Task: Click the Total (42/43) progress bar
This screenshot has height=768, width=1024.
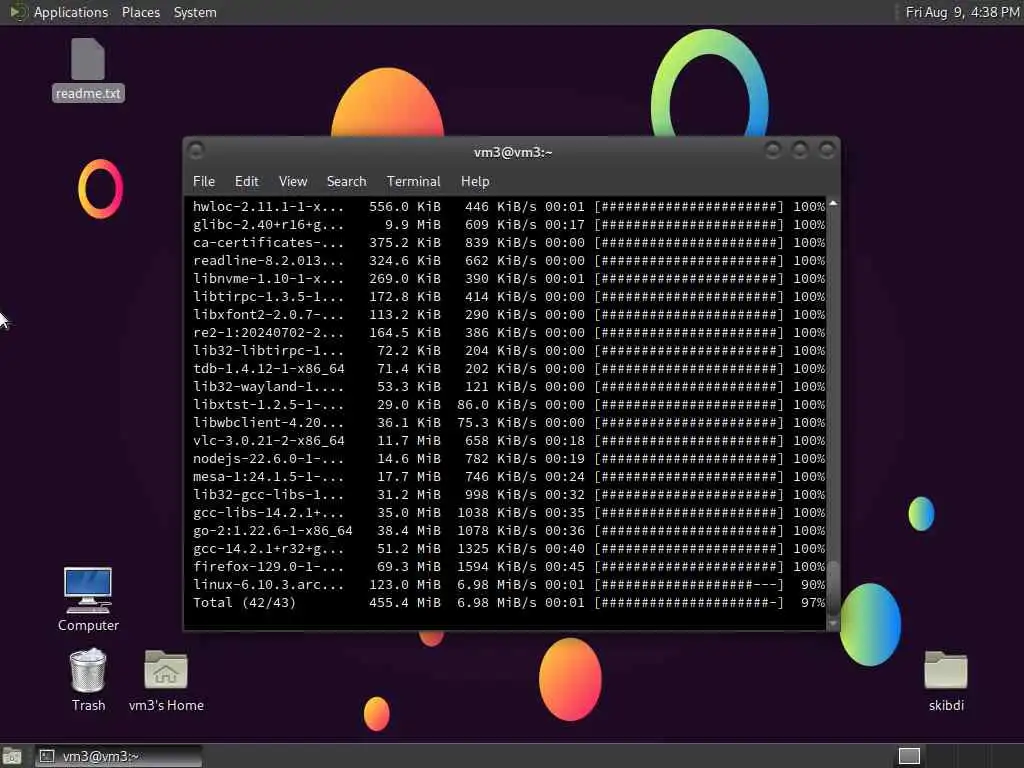Action: [x=688, y=603]
